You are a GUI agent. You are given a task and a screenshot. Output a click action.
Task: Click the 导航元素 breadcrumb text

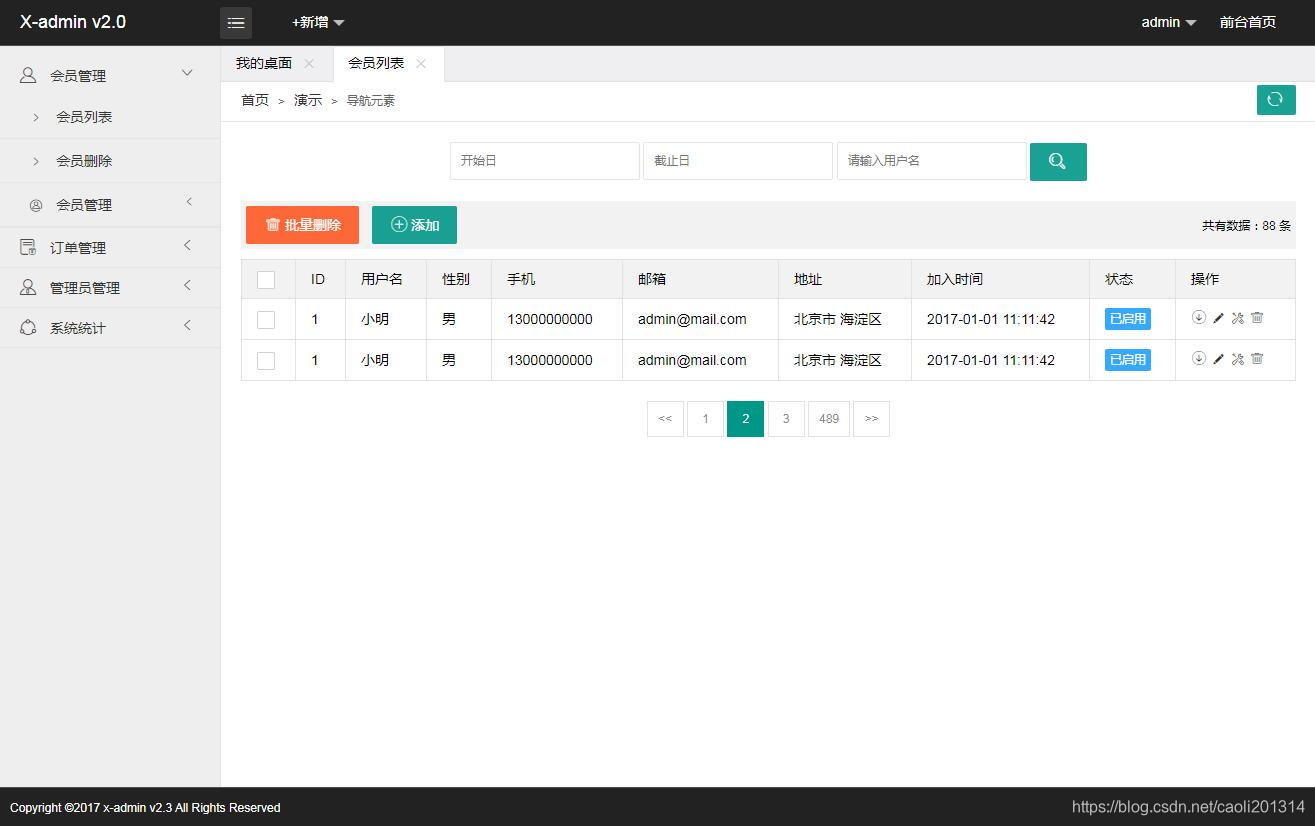371,101
